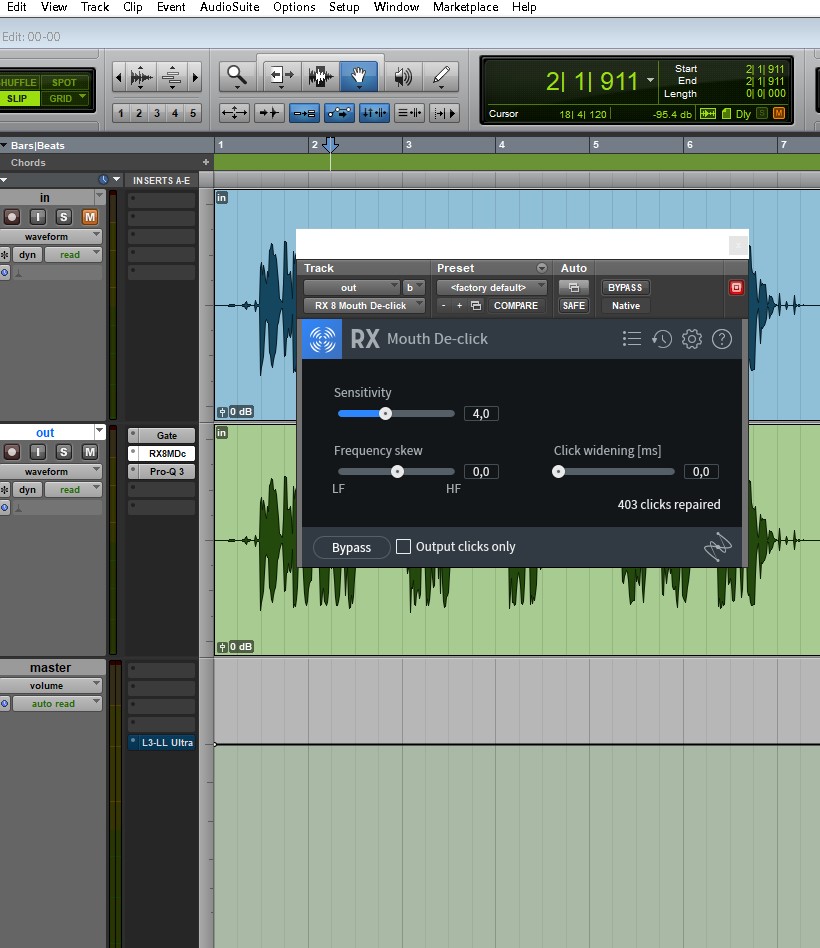
Task: Open master track volume view selector
Action: tap(51, 686)
